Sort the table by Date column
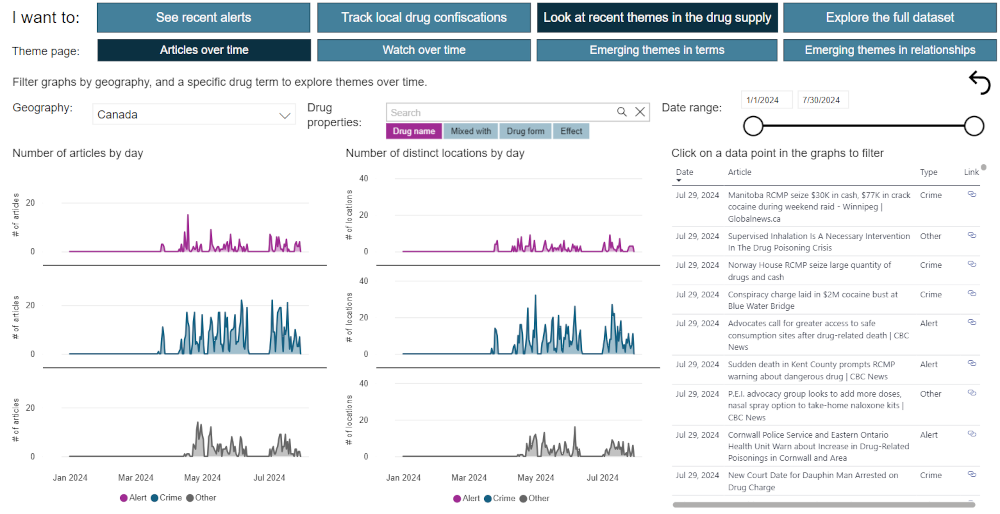This screenshot has width=1000, height=514. tap(684, 172)
